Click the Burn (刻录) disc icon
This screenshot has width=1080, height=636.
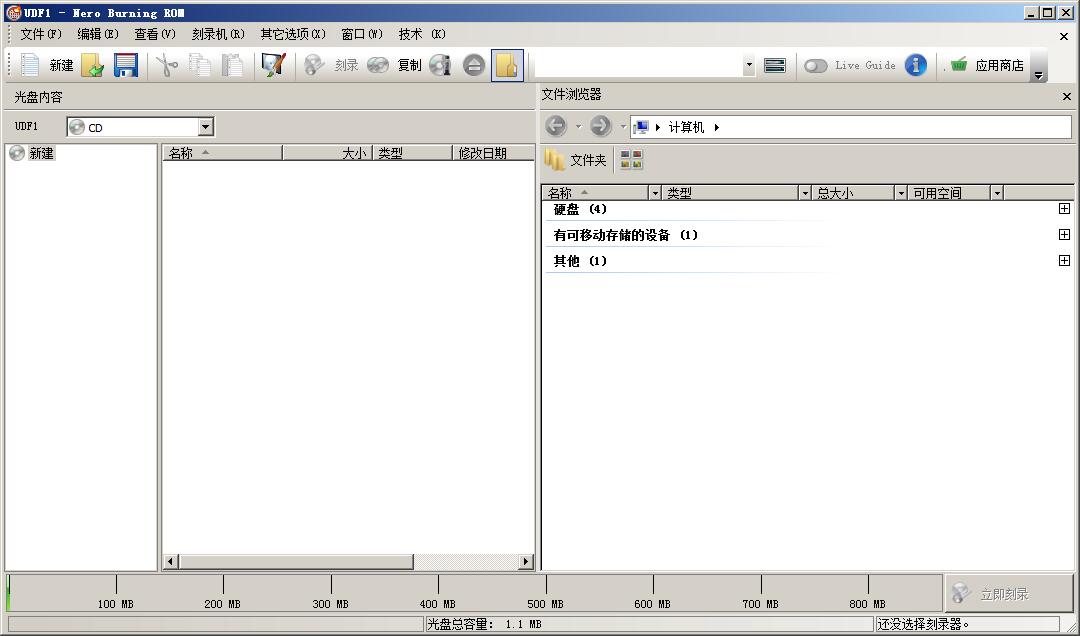(x=314, y=65)
